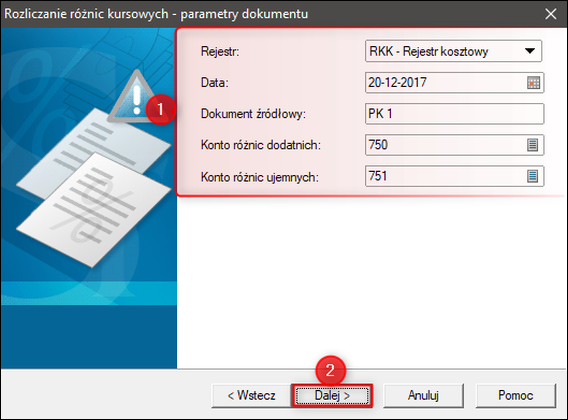Click the Rejestr: label text
This screenshot has height=420, width=568.
pyautogui.click(x=220, y=51)
